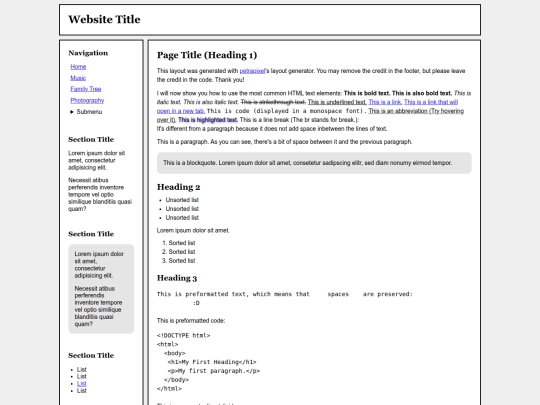Click the 'Heading 2' heading
The height and width of the screenshot is (405, 540).
click(x=178, y=187)
